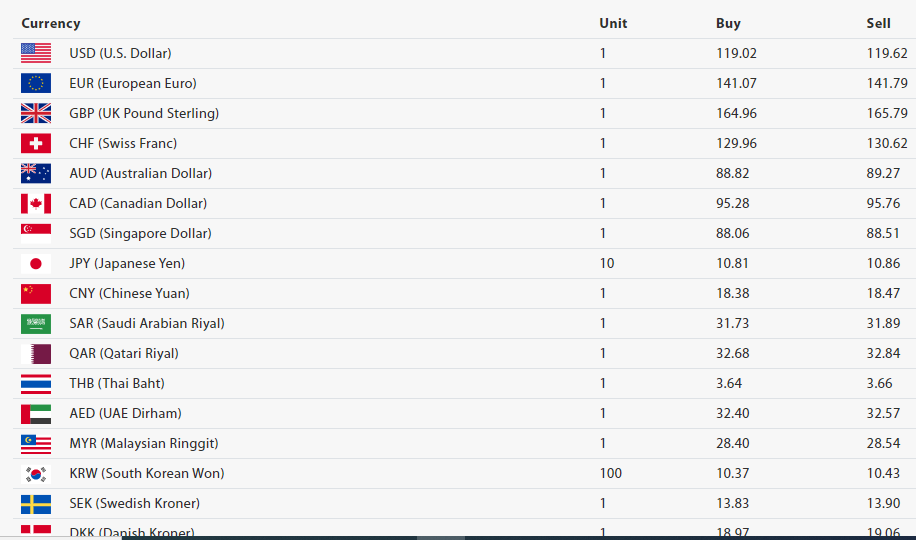Click the South Korean flag icon
Image resolution: width=916 pixels, height=540 pixels.
pos(36,473)
